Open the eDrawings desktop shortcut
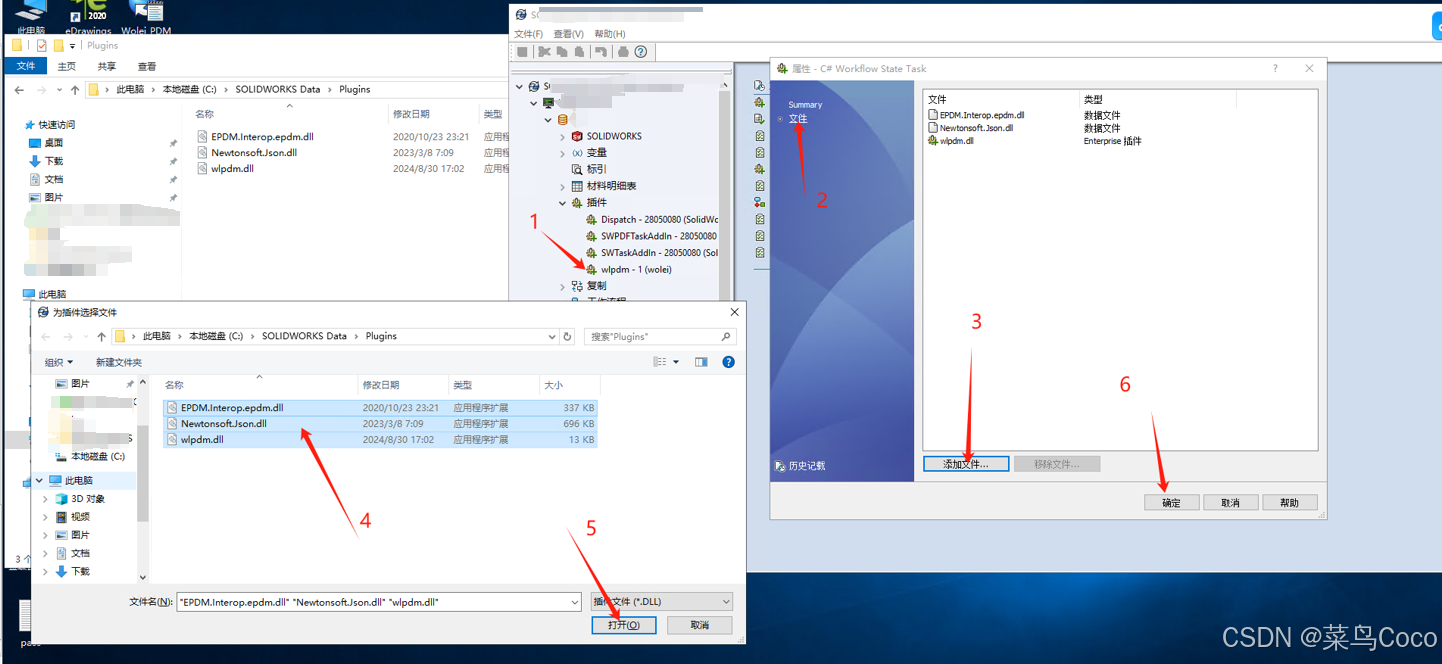The width and height of the screenshot is (1442, 664). click(88, 18)
